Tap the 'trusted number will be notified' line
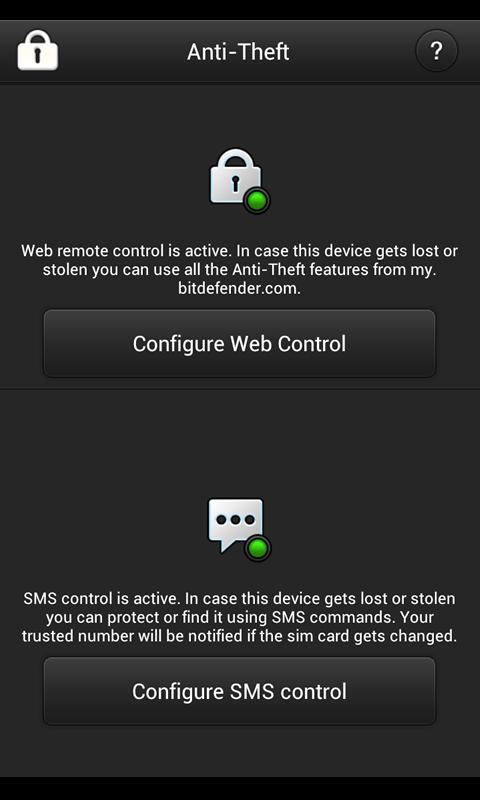The height and width of the screenshot is (800, 480). (239, 636)
